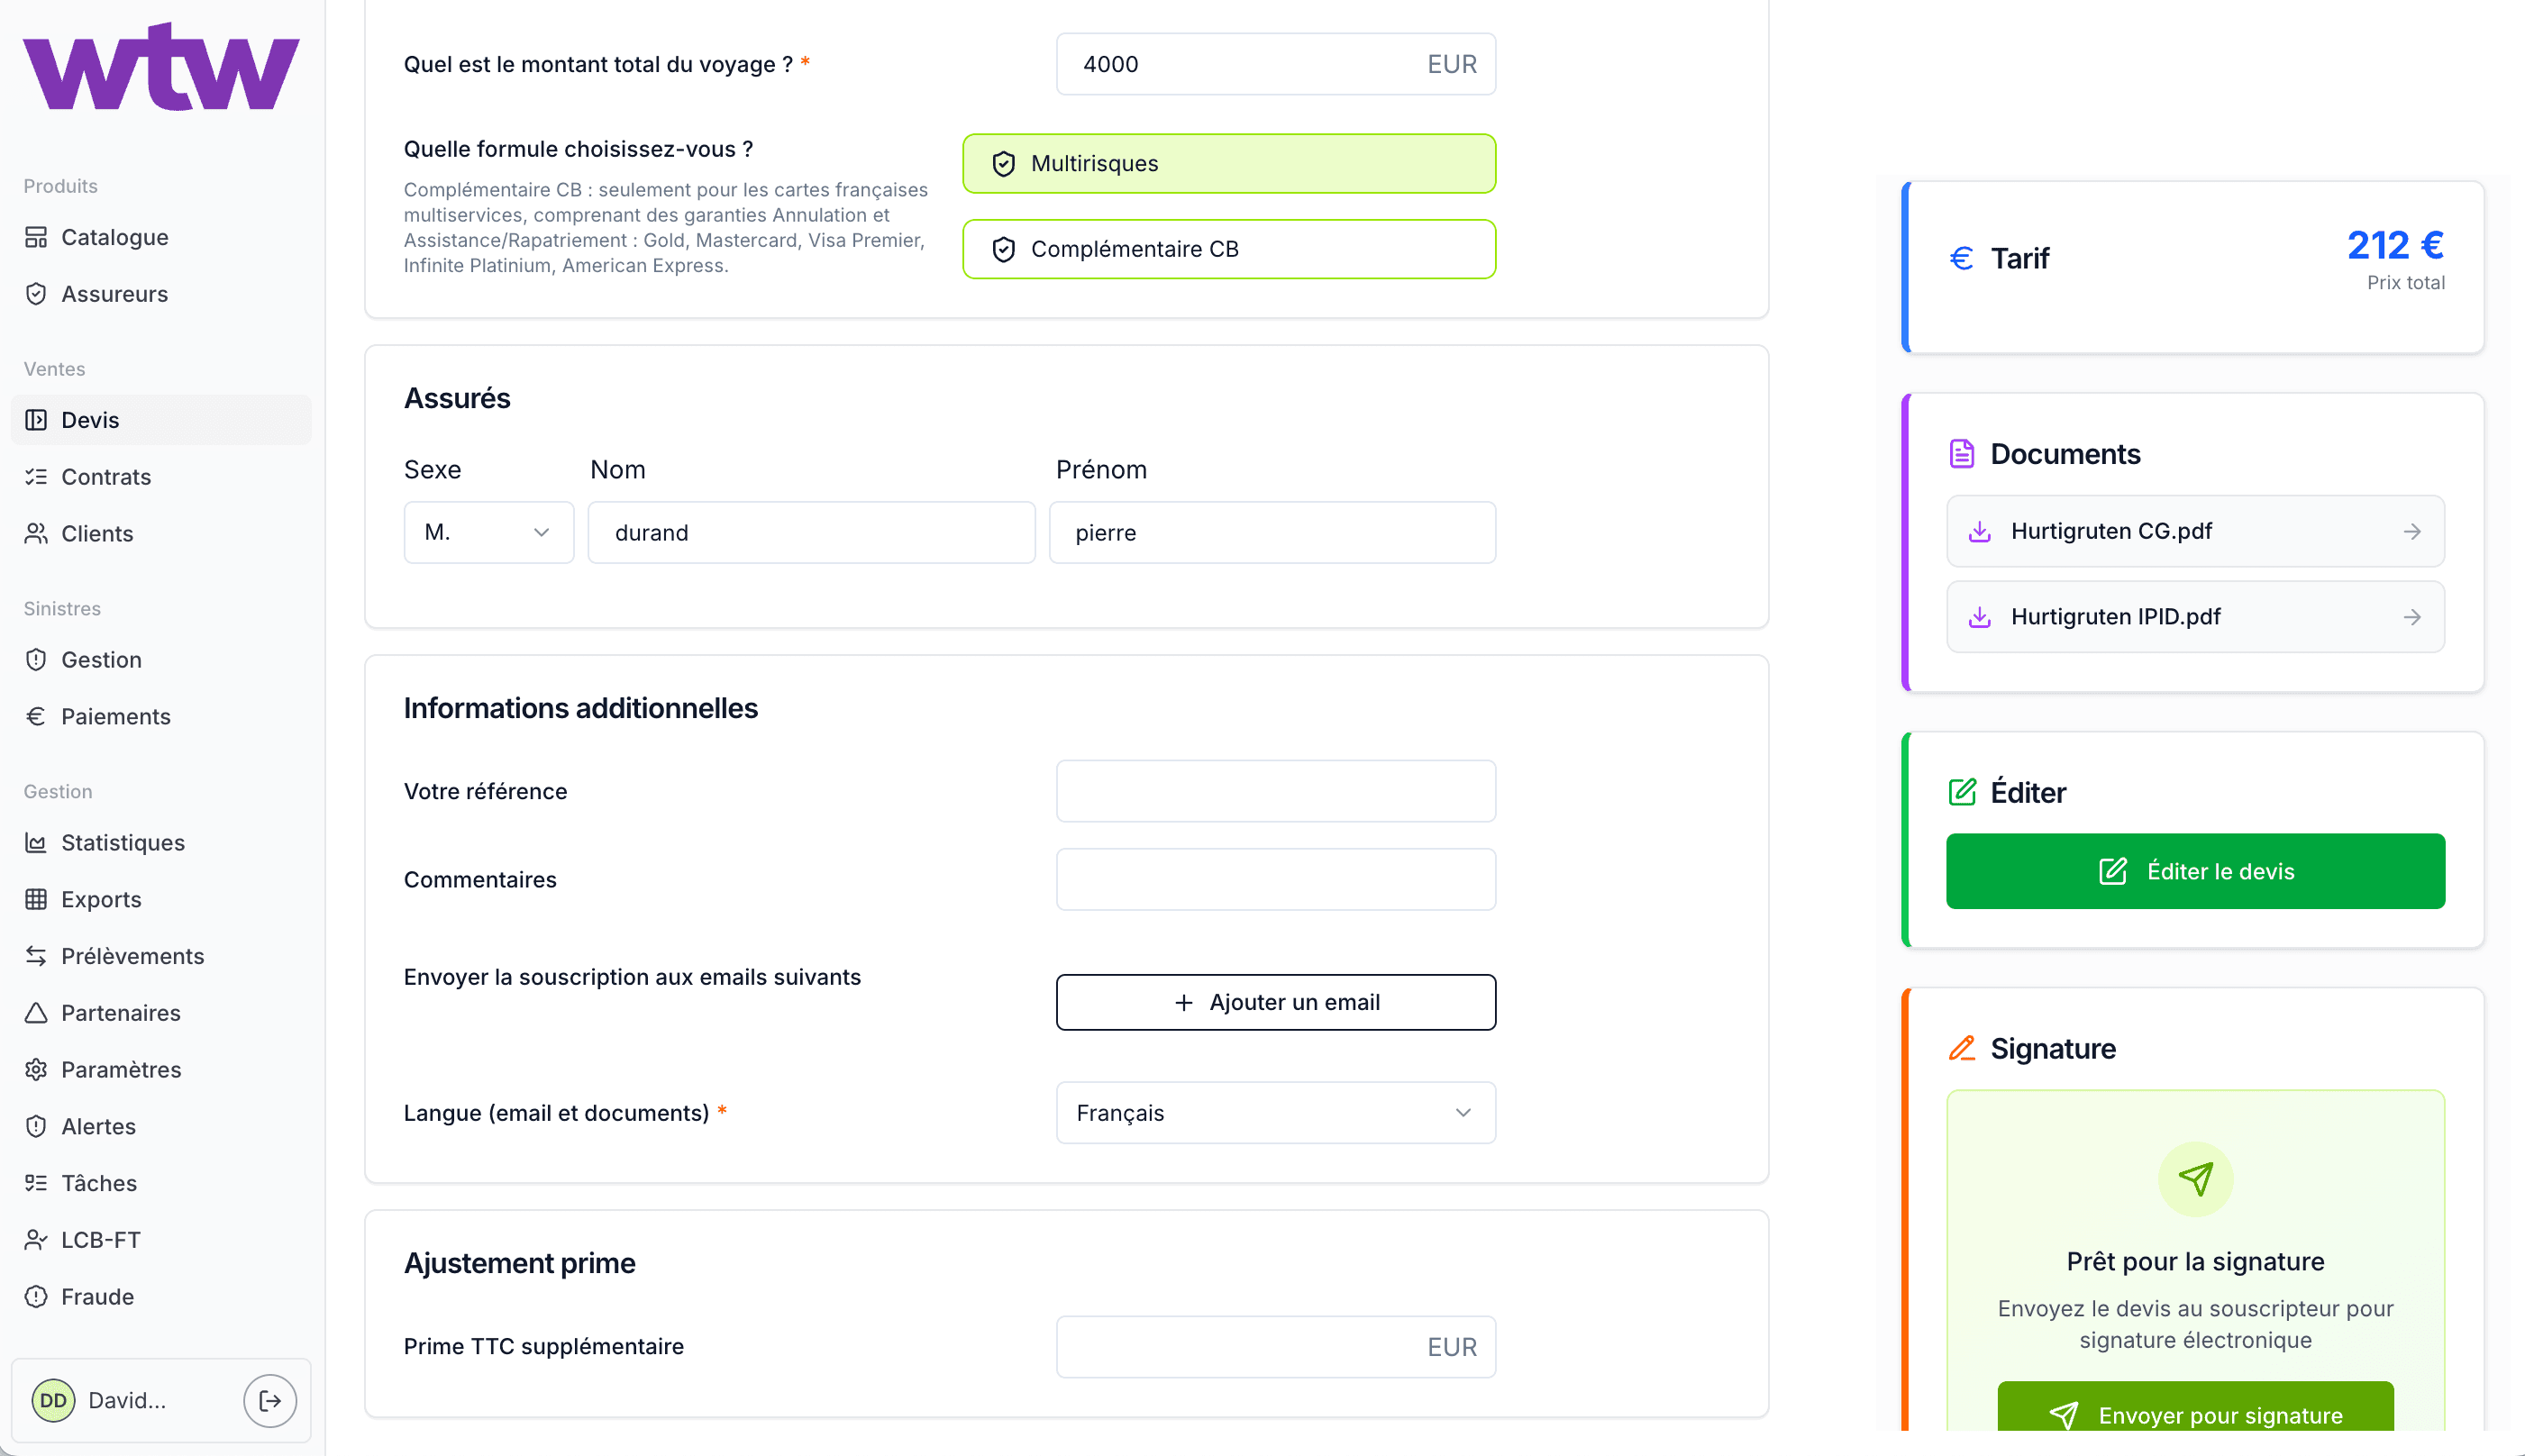Toggle the Complémentaire CB formula option
This screenshot has width=2525, height=1456.
click(1228, 249)
